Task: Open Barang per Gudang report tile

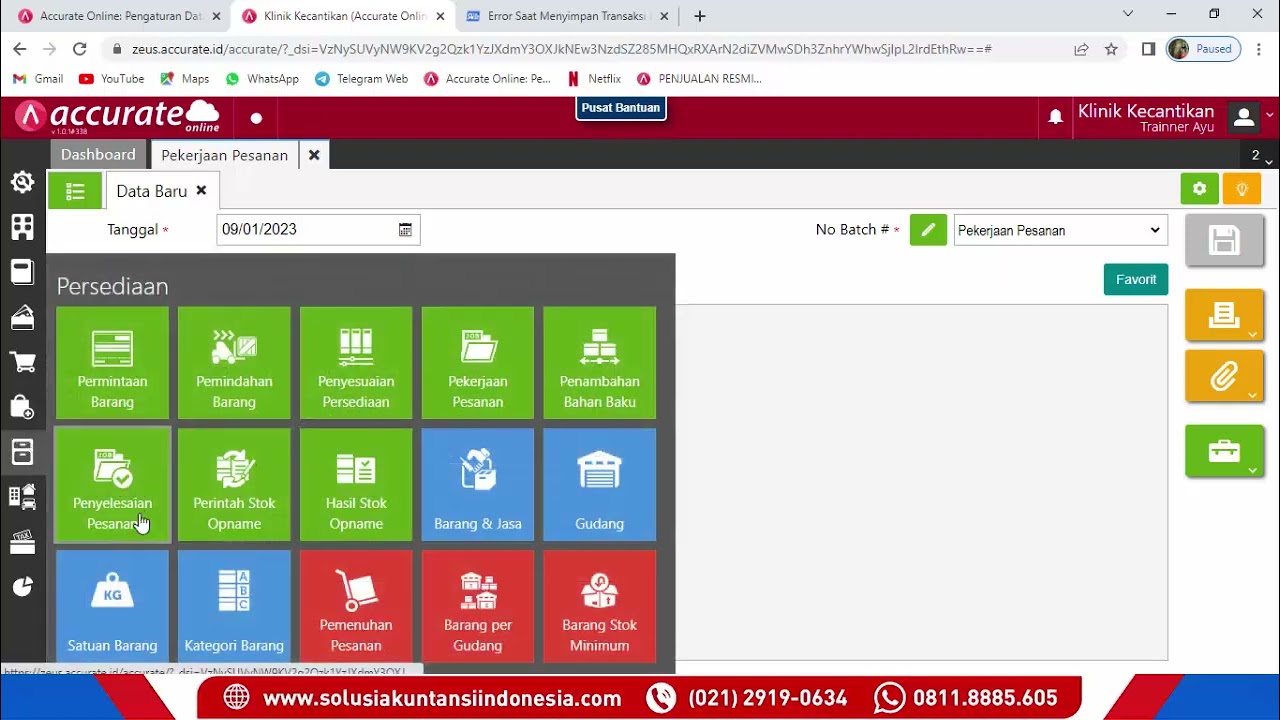Action: 478,606
